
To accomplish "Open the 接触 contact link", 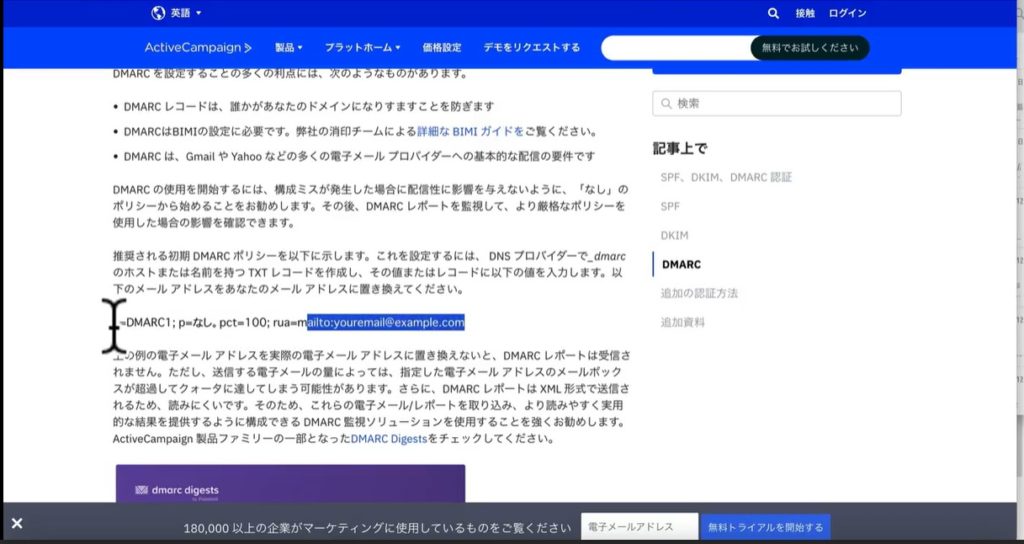I will click(805, 14).
